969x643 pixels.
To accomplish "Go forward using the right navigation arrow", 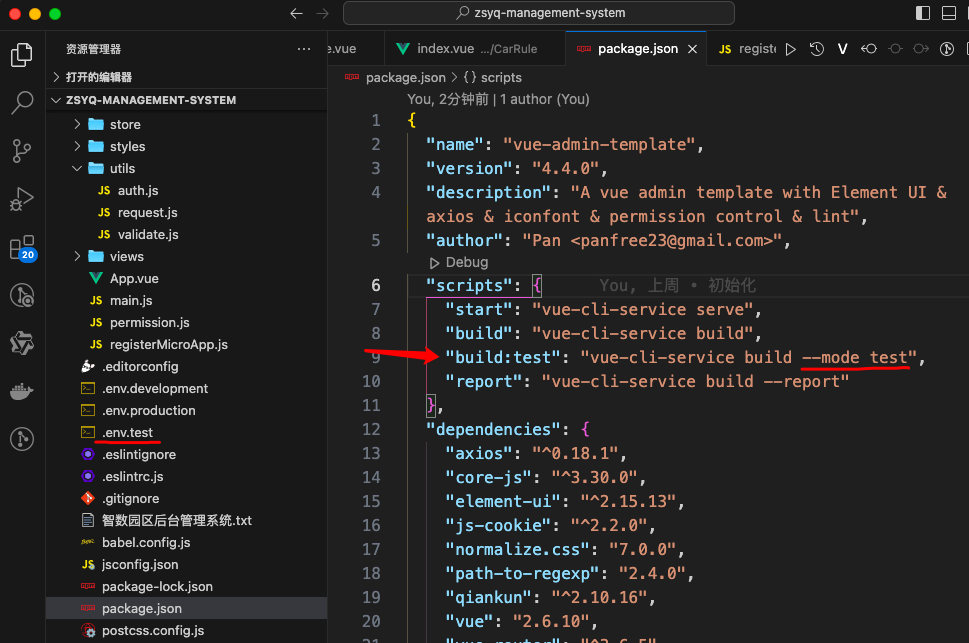I will (x=323, y=13).
